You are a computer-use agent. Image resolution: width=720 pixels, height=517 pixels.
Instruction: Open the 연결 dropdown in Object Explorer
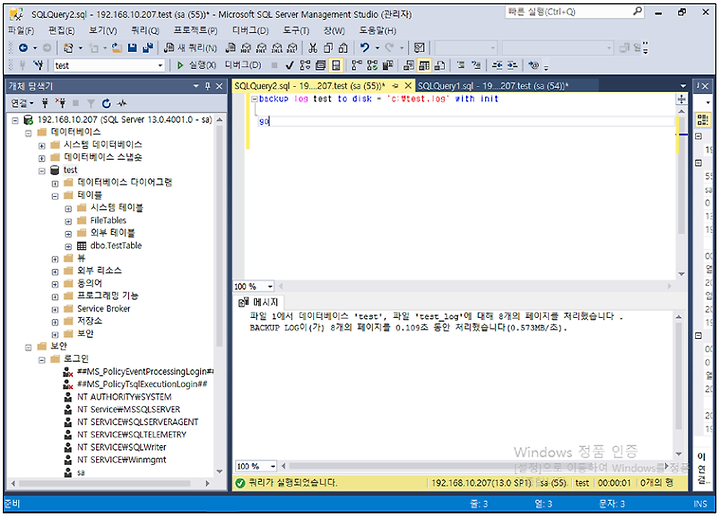(22, 103)
